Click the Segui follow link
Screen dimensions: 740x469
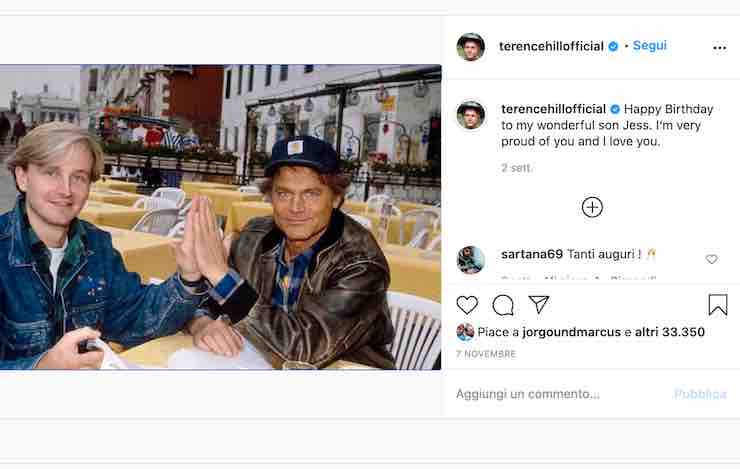click(649, 46)
